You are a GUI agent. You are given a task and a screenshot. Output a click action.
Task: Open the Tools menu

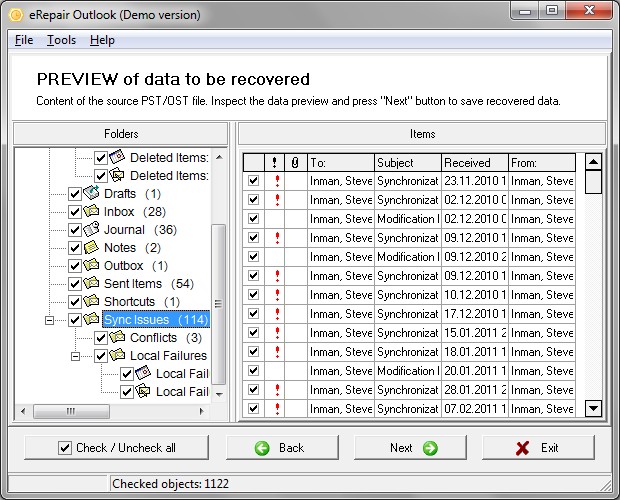point(61,40)
